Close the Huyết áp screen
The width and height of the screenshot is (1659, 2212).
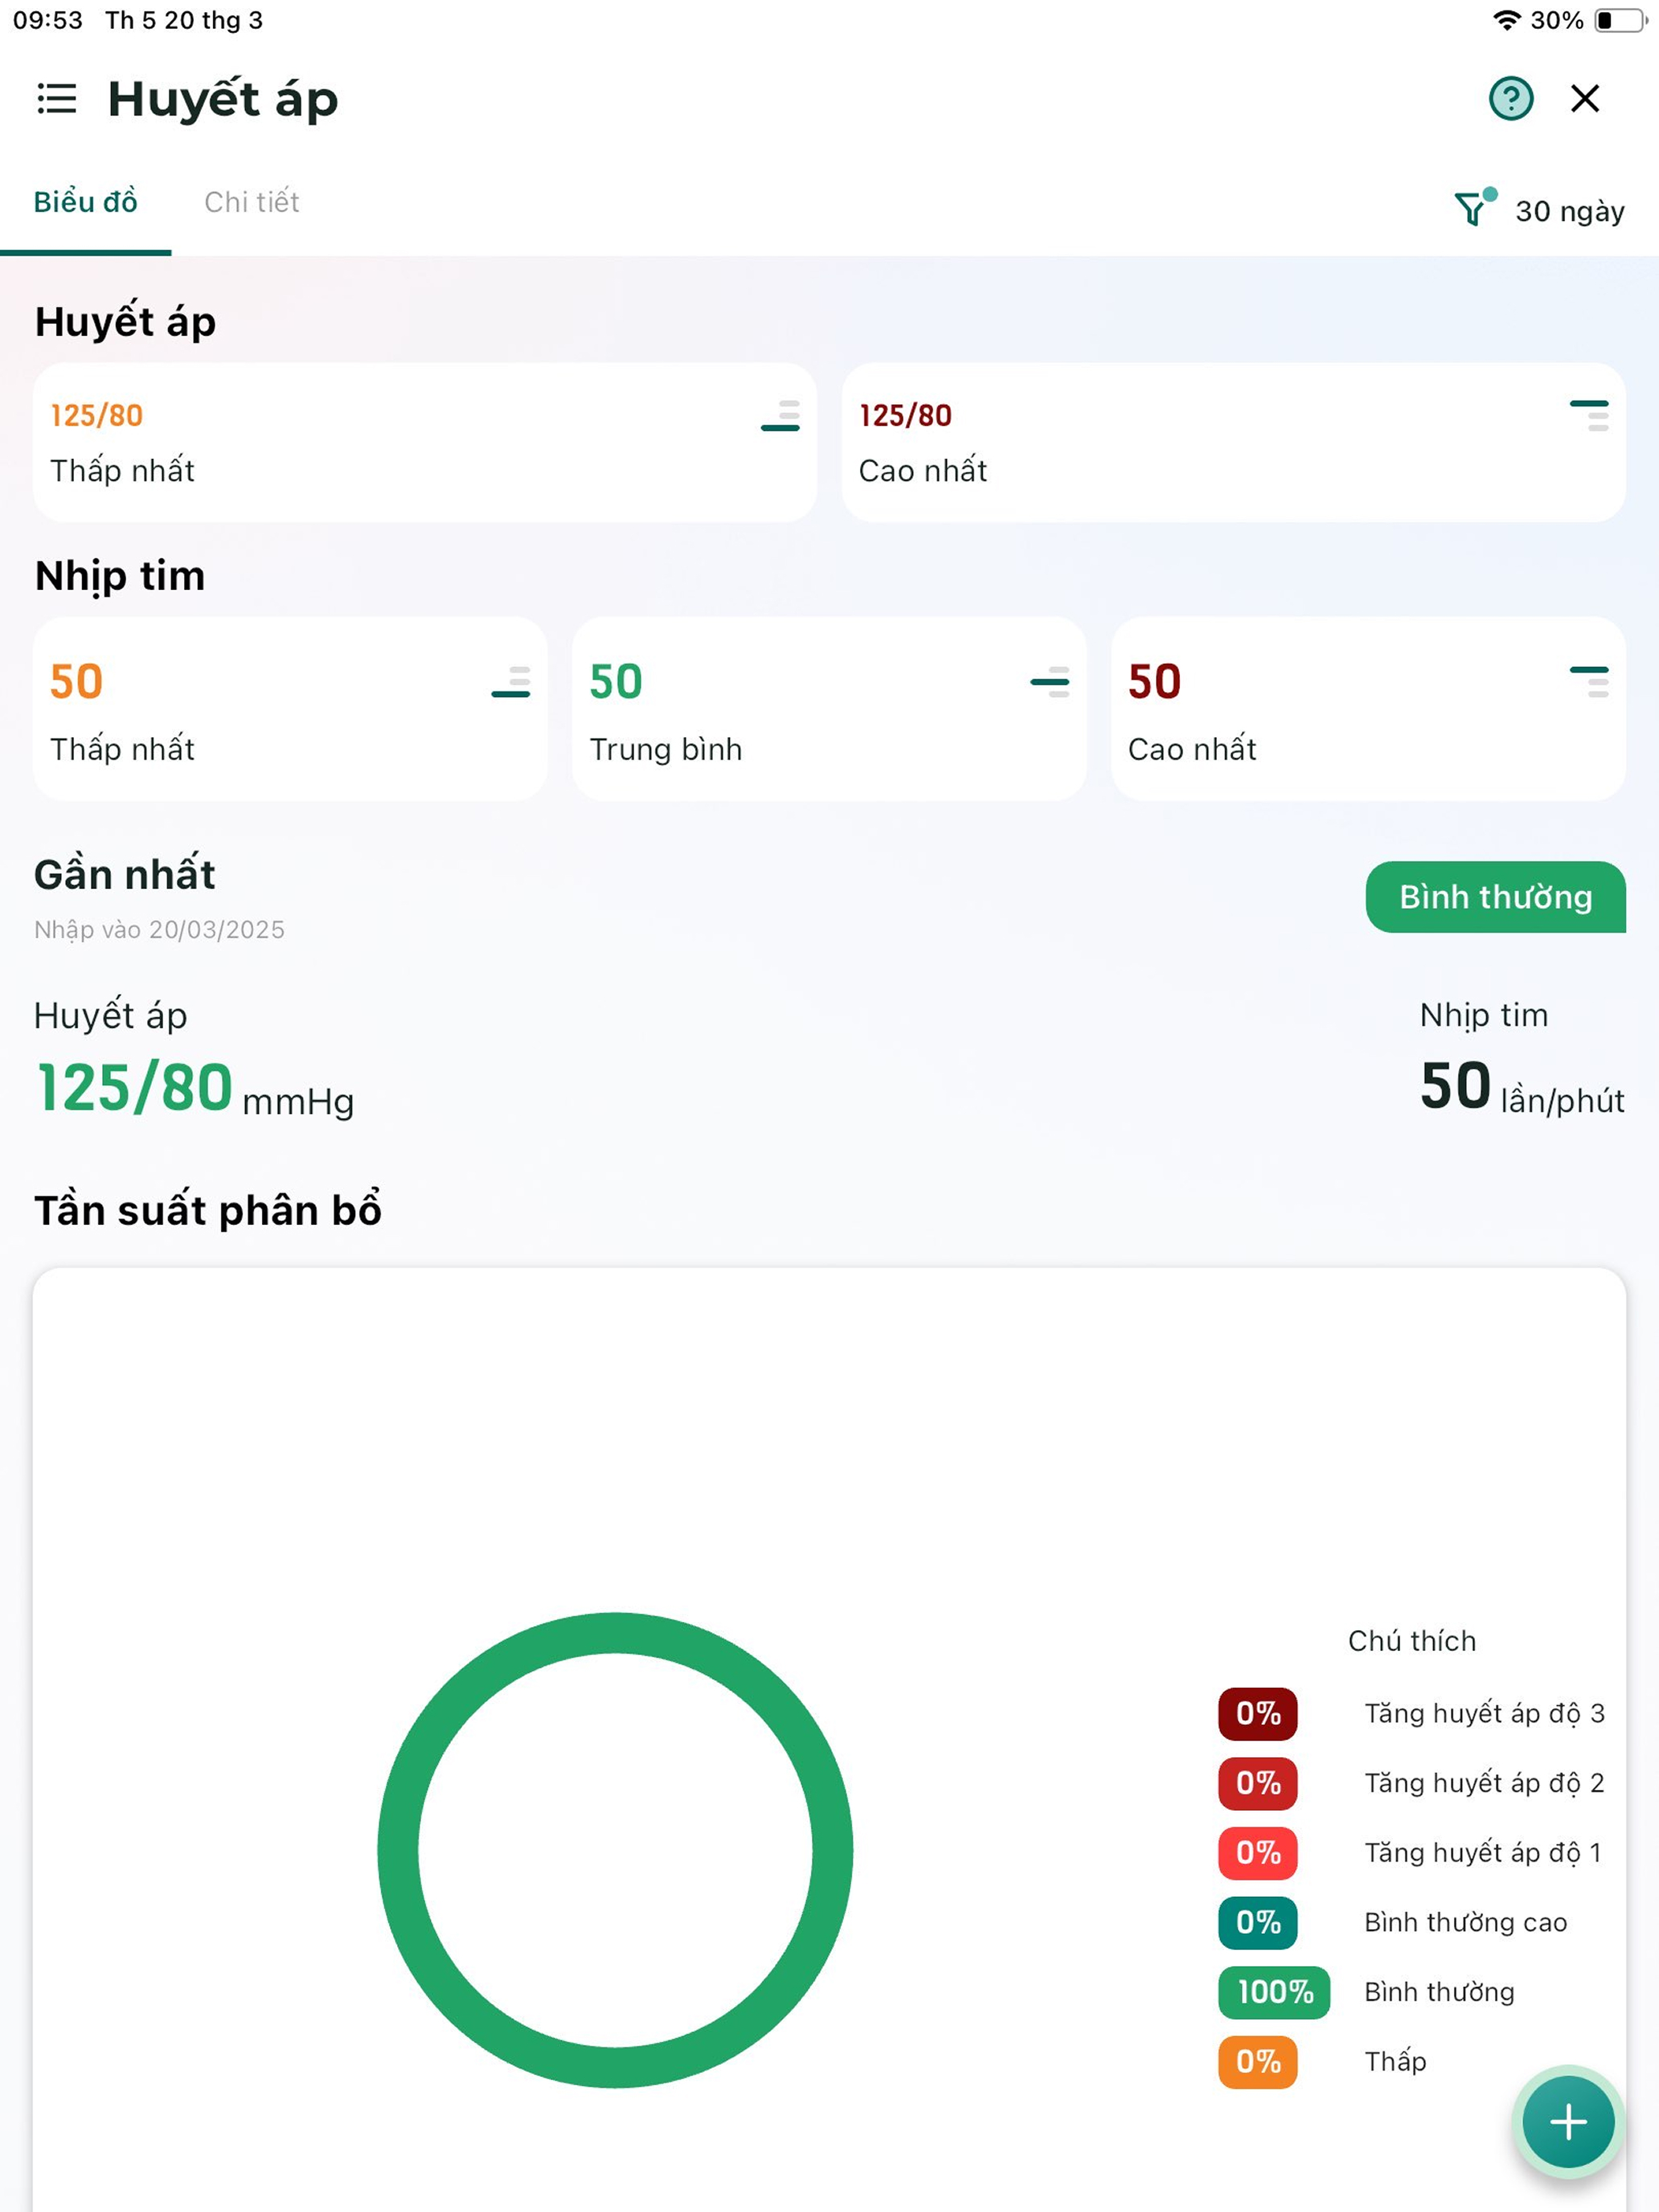point(1585,99)
